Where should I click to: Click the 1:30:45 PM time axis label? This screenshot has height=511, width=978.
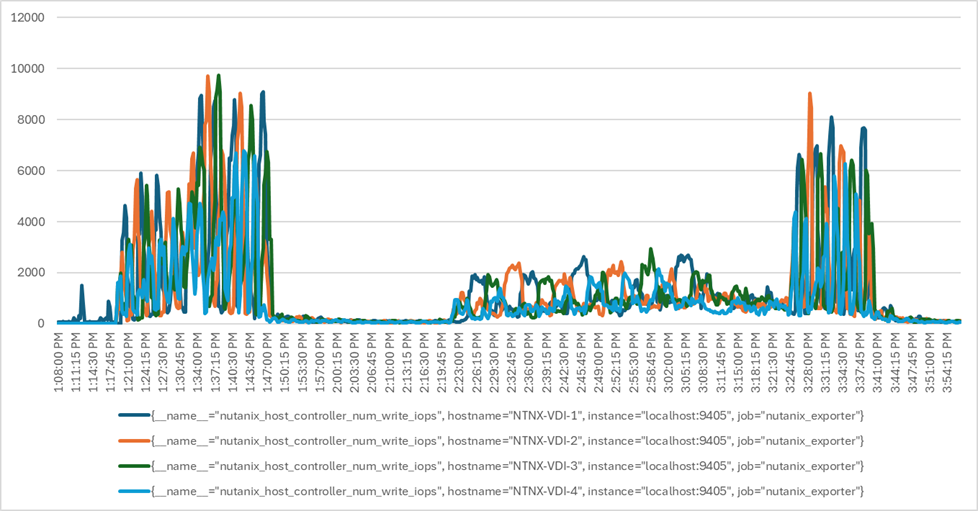click(x=181, y=363)
